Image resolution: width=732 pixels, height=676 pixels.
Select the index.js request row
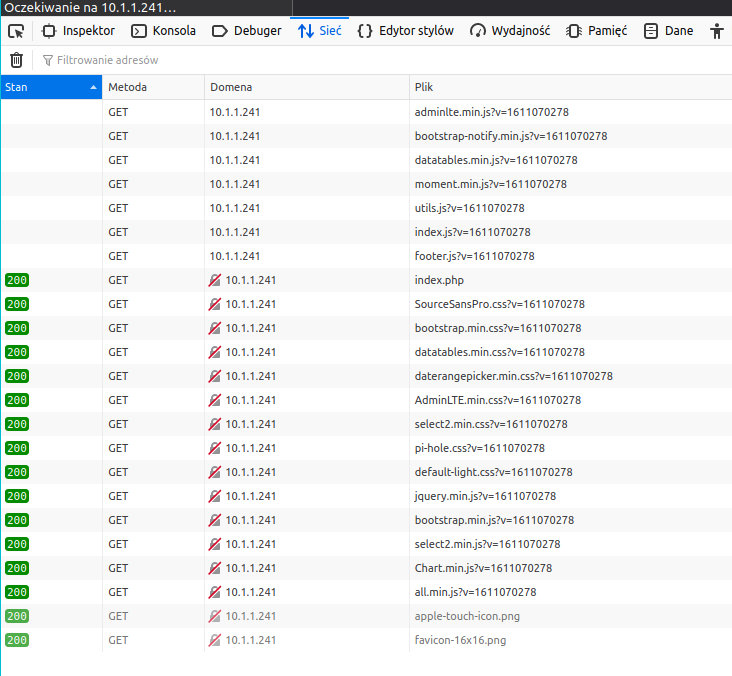(x=366, y=232)
